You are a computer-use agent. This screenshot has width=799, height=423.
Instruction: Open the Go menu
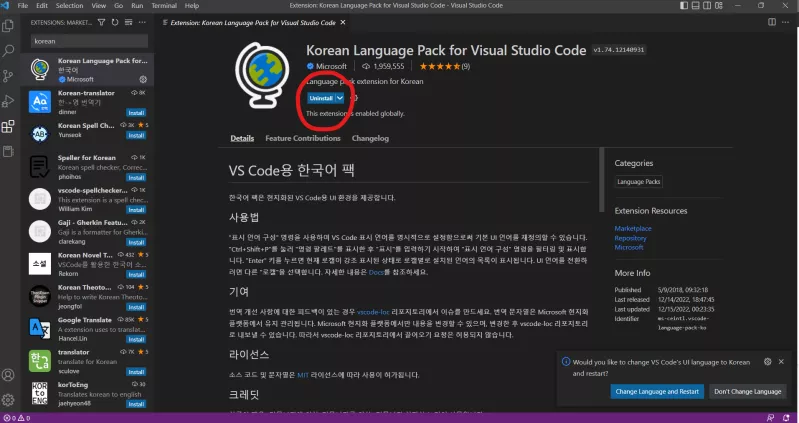[x=118, y=6]
